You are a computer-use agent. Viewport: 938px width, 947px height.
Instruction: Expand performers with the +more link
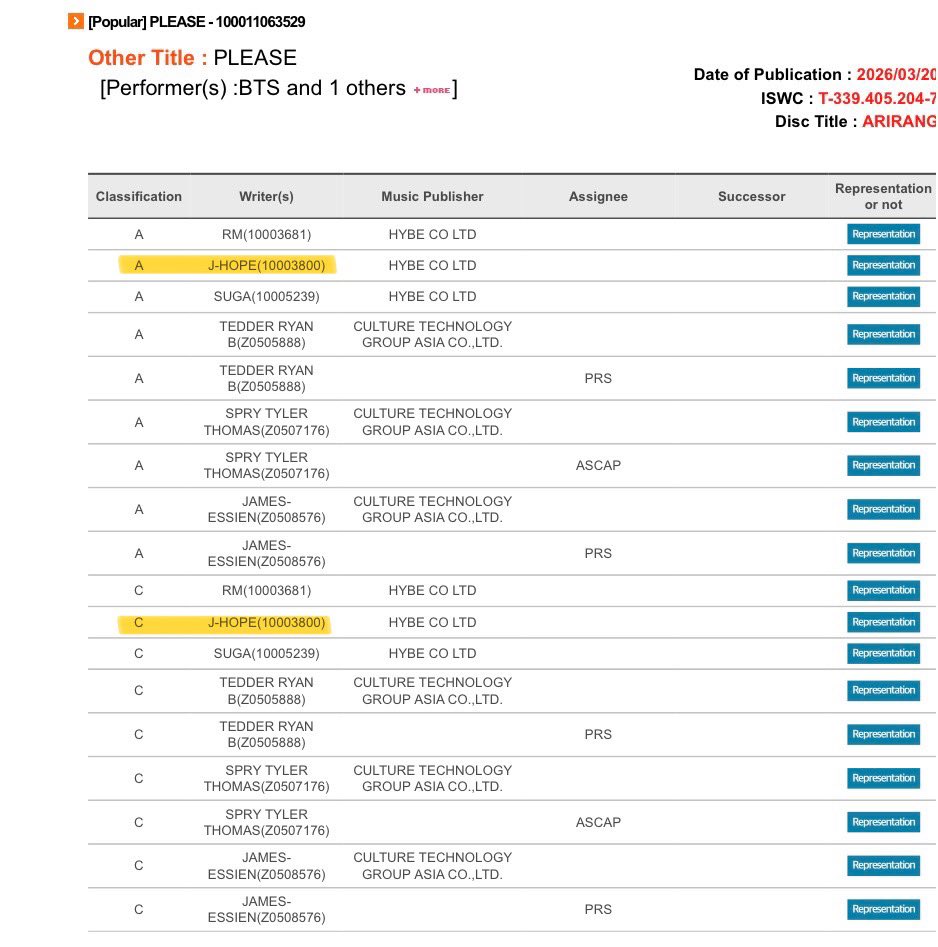point(432,90)
